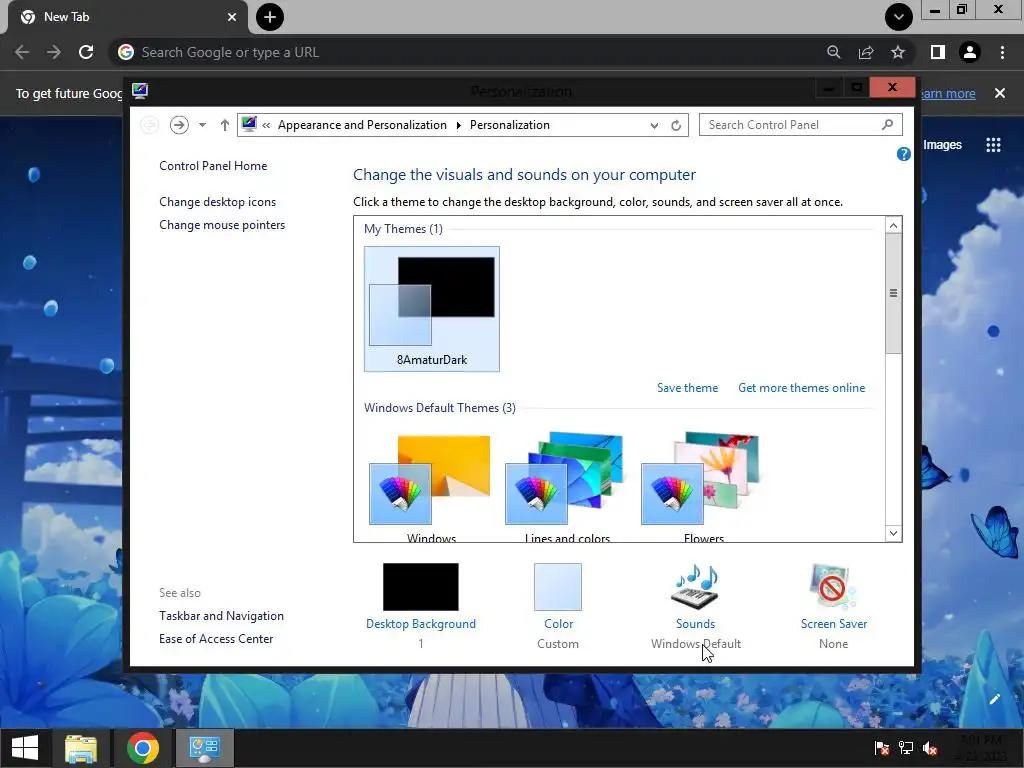The width and height of the screenshot is (1024, 768).
Task: Open Action Center flag tray icon
Action: (882, 748)
